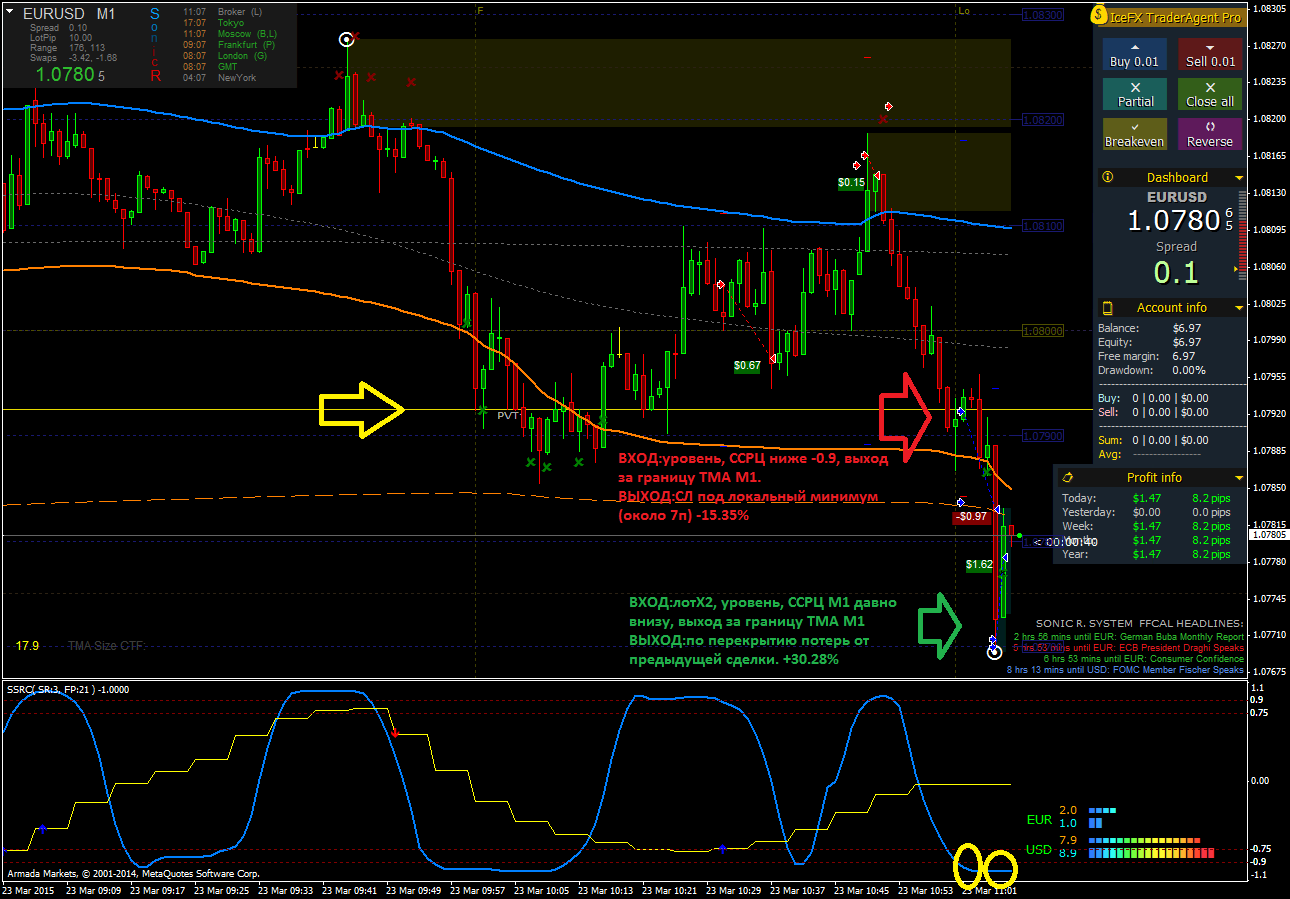Image resolution: width=1290 pixels, height=899 pixels.
Task: Click the Buy 0.01 button
Action: click(x=1134, y=54)
